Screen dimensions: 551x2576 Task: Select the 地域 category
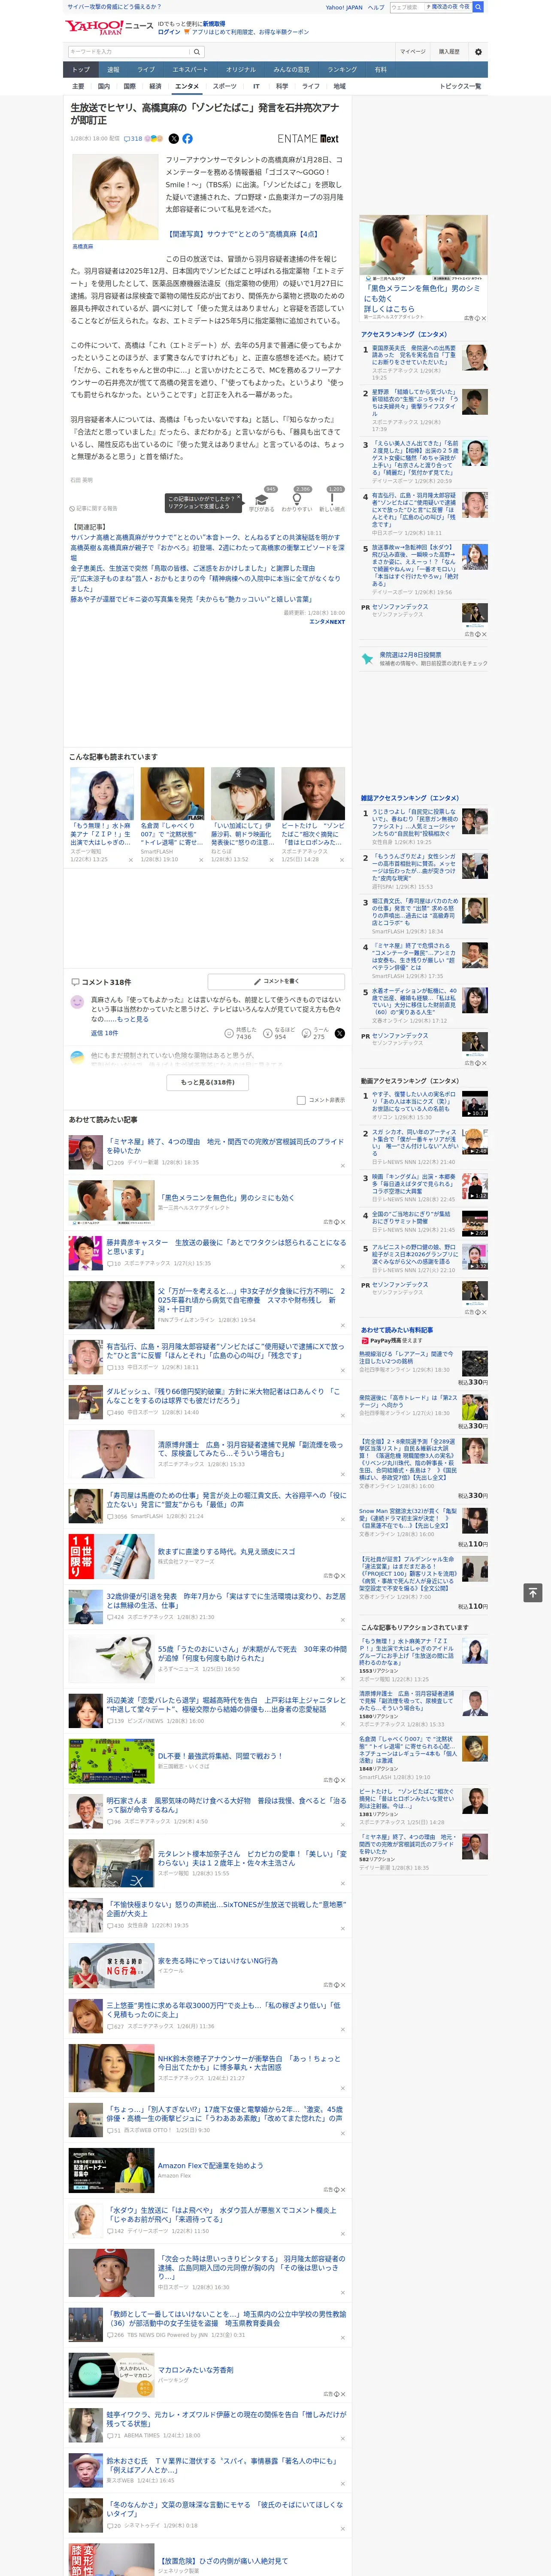coord(340,86)
